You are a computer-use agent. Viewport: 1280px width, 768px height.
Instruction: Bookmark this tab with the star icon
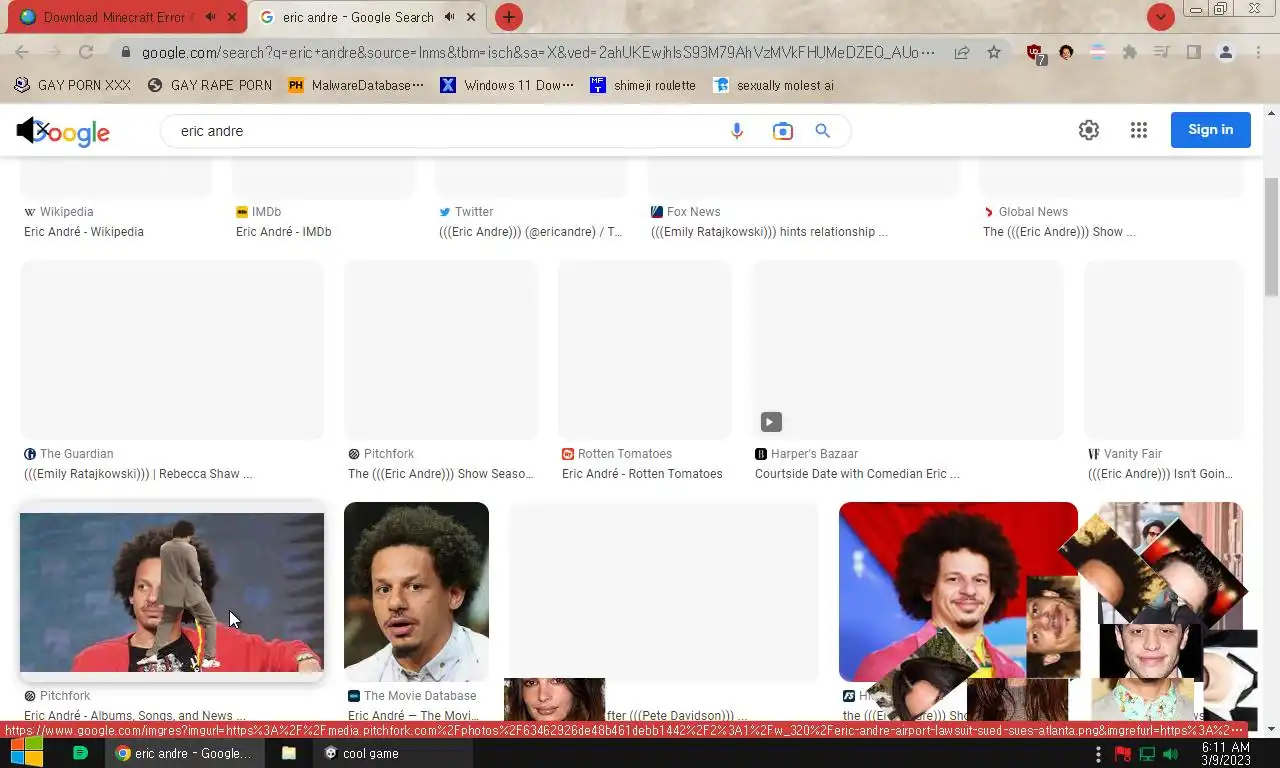(993, 52)
